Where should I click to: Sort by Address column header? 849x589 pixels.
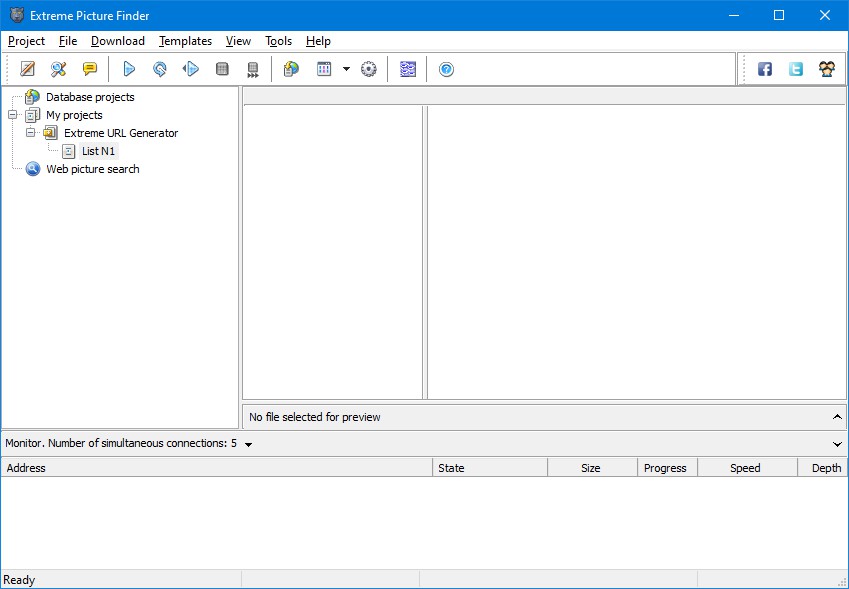(x=217, y=468)
